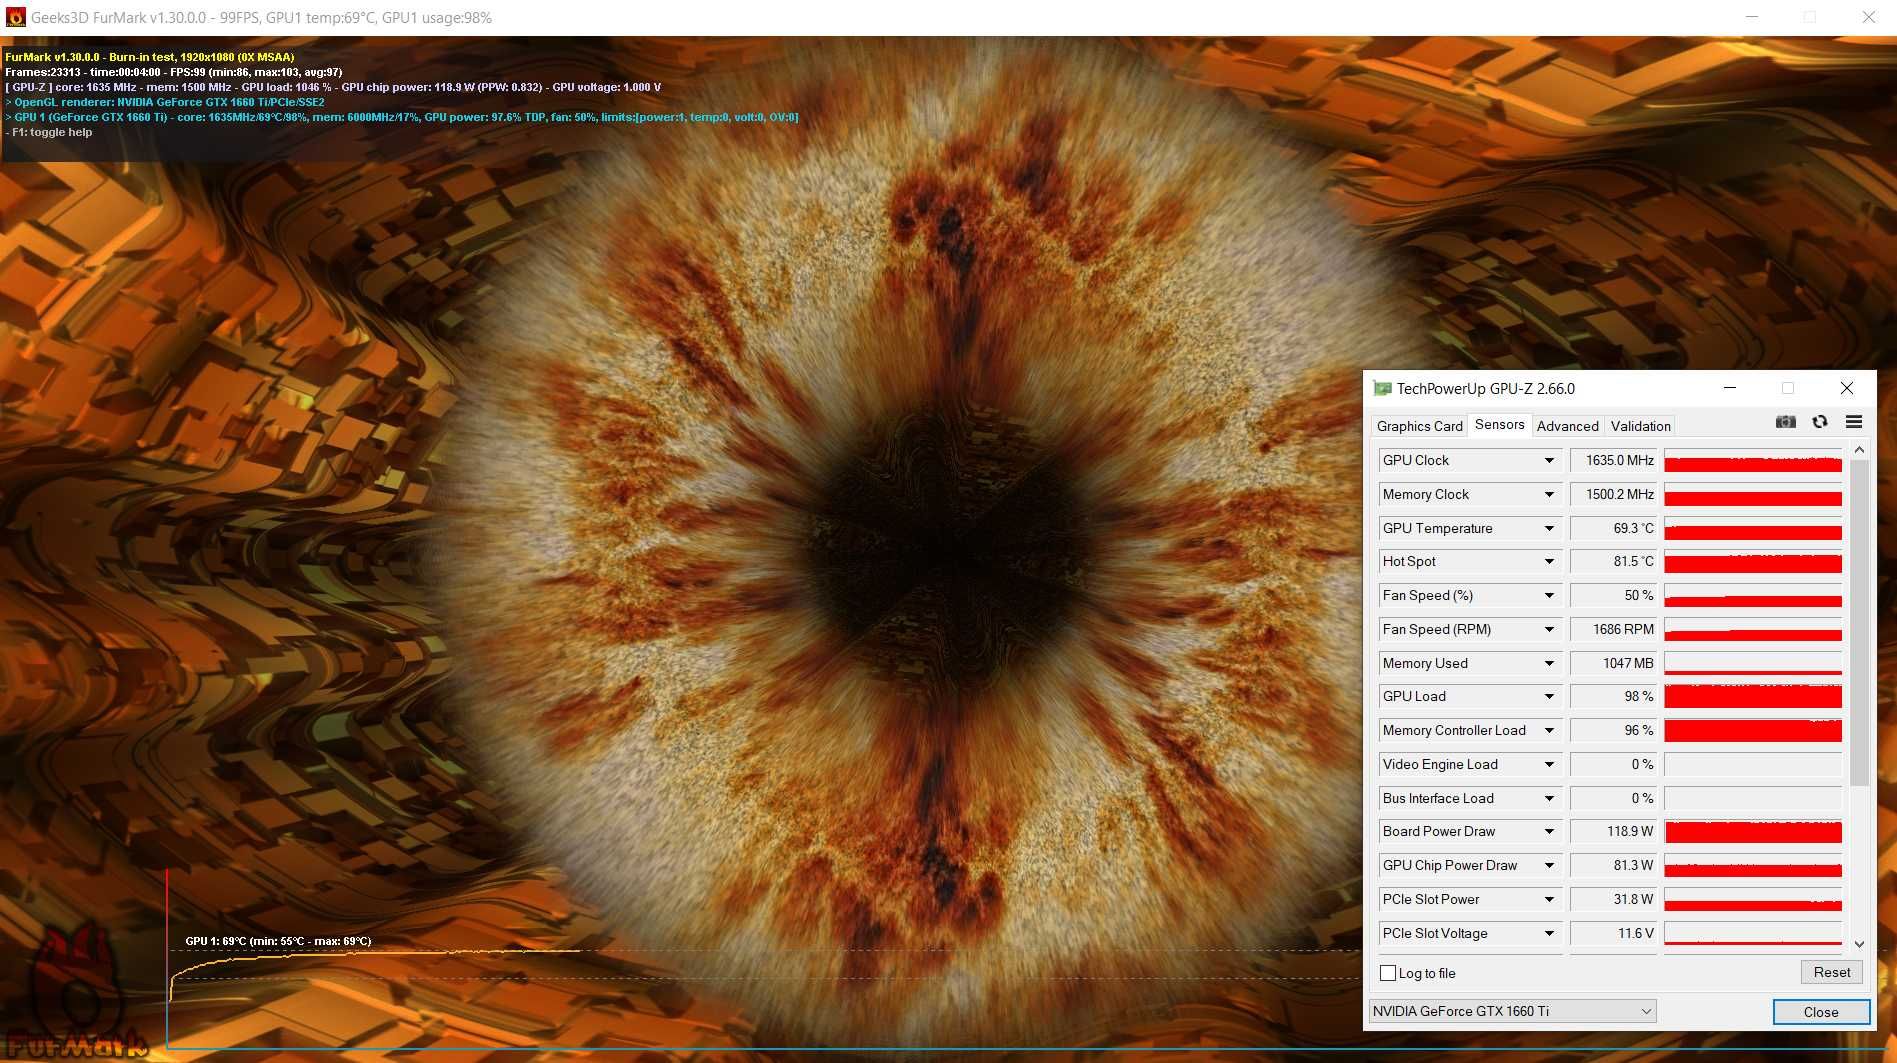Click the GPU Clock history graph

coord(1753,460)
